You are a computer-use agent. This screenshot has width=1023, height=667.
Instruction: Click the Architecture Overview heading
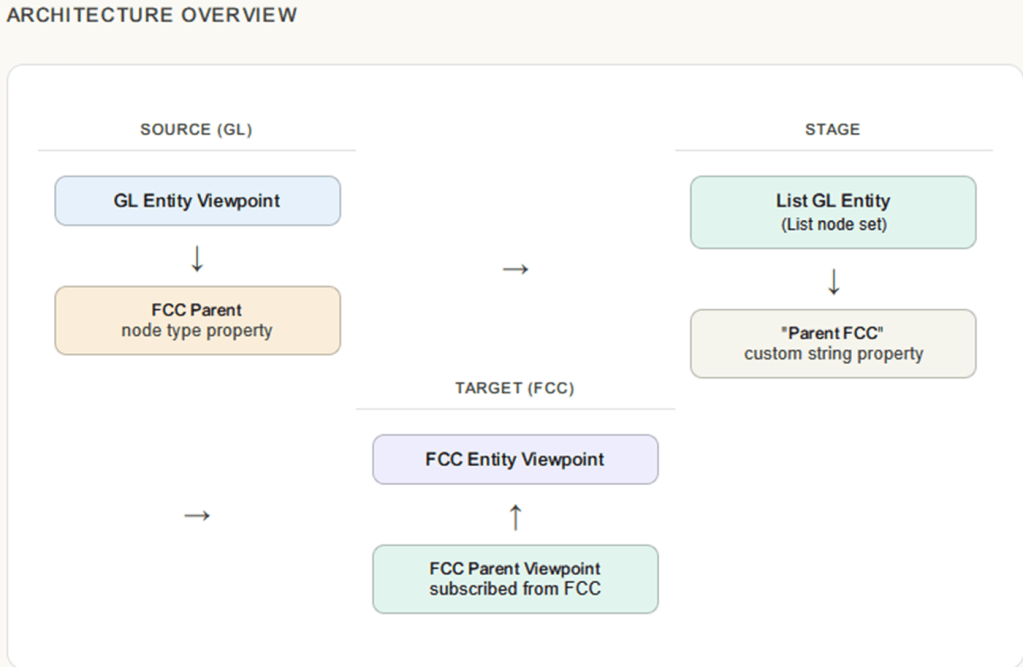point(152,15)
